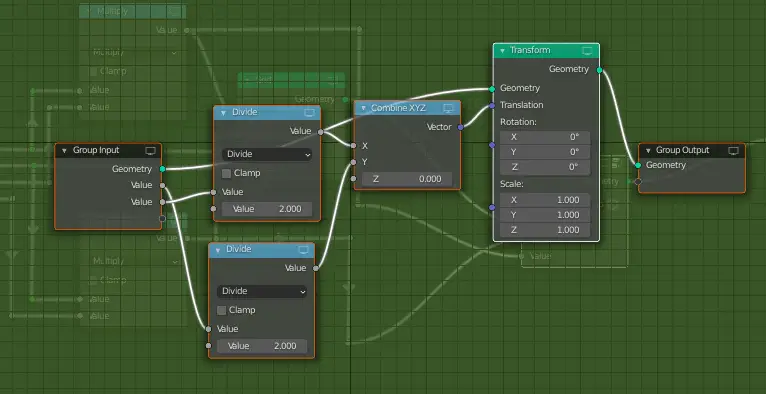Image resolution: width=766 pixels, height=394 pixels.
Task: Click the Scale vector socket on Transform node
Action: (x=492, y=207)
